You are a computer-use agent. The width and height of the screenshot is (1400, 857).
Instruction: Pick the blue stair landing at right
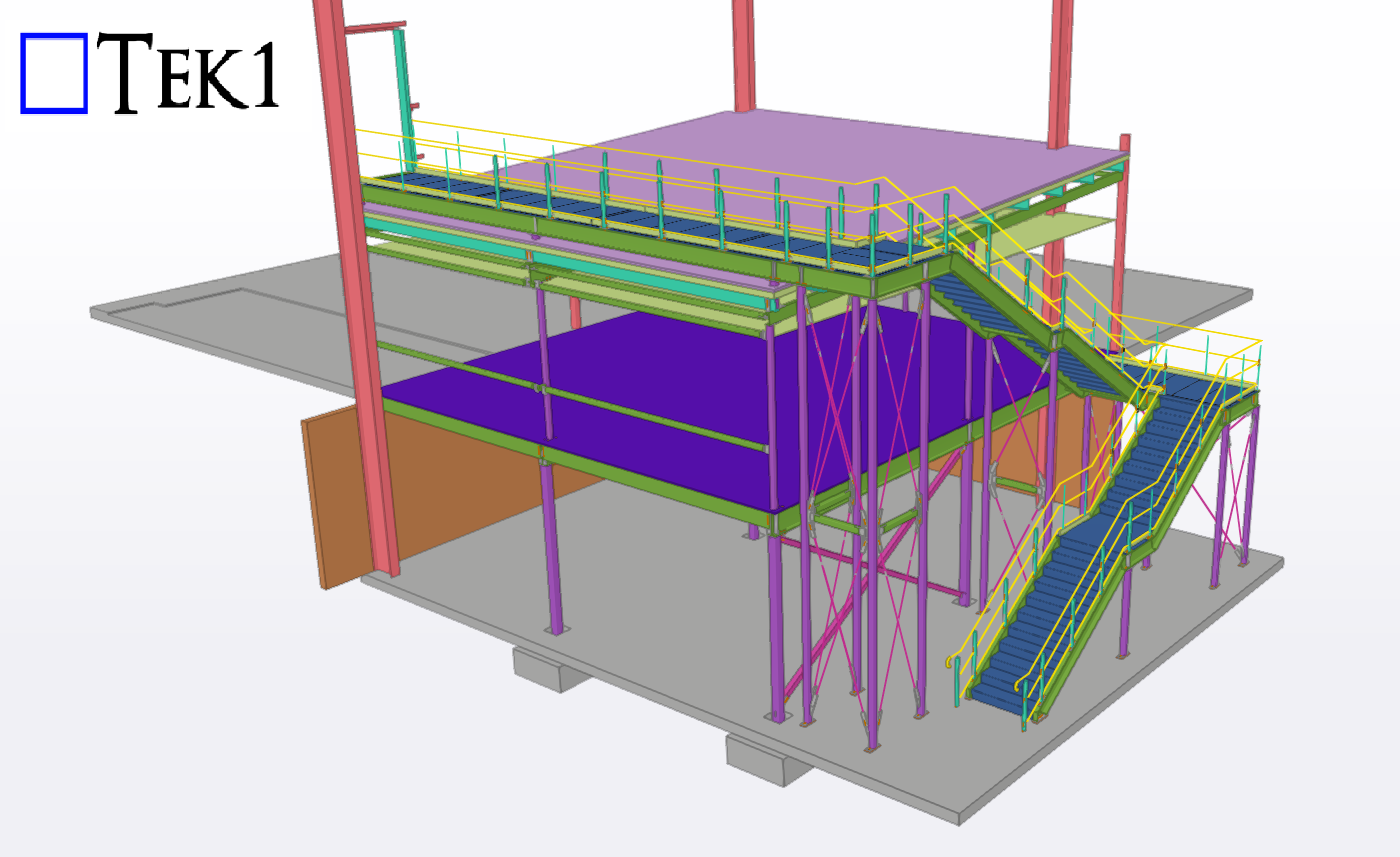(x=1195, y=386)
